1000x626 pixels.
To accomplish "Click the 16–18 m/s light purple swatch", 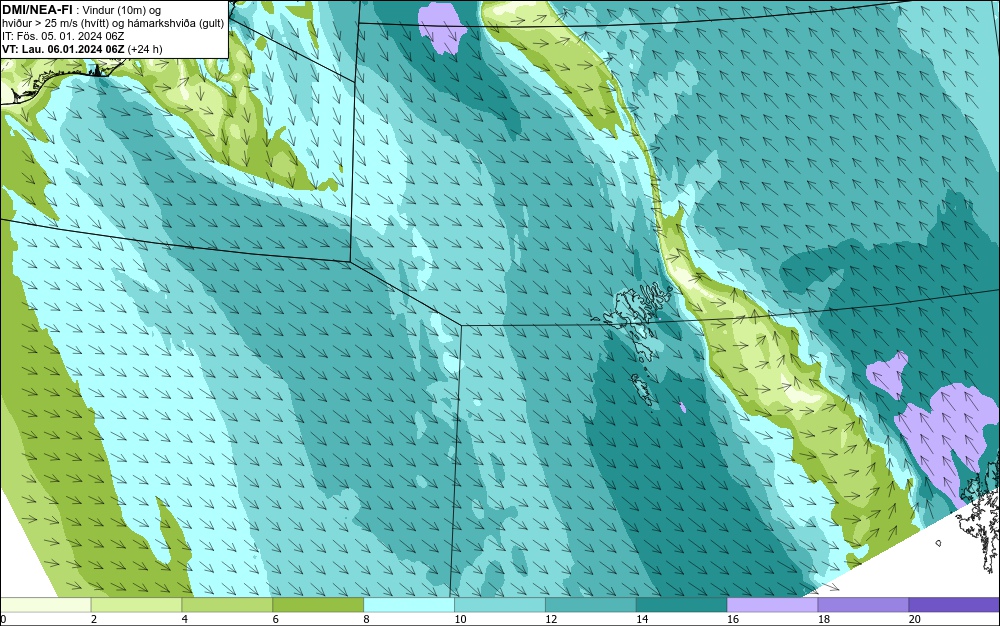I will pyautogui.click(x=772, y=604).
